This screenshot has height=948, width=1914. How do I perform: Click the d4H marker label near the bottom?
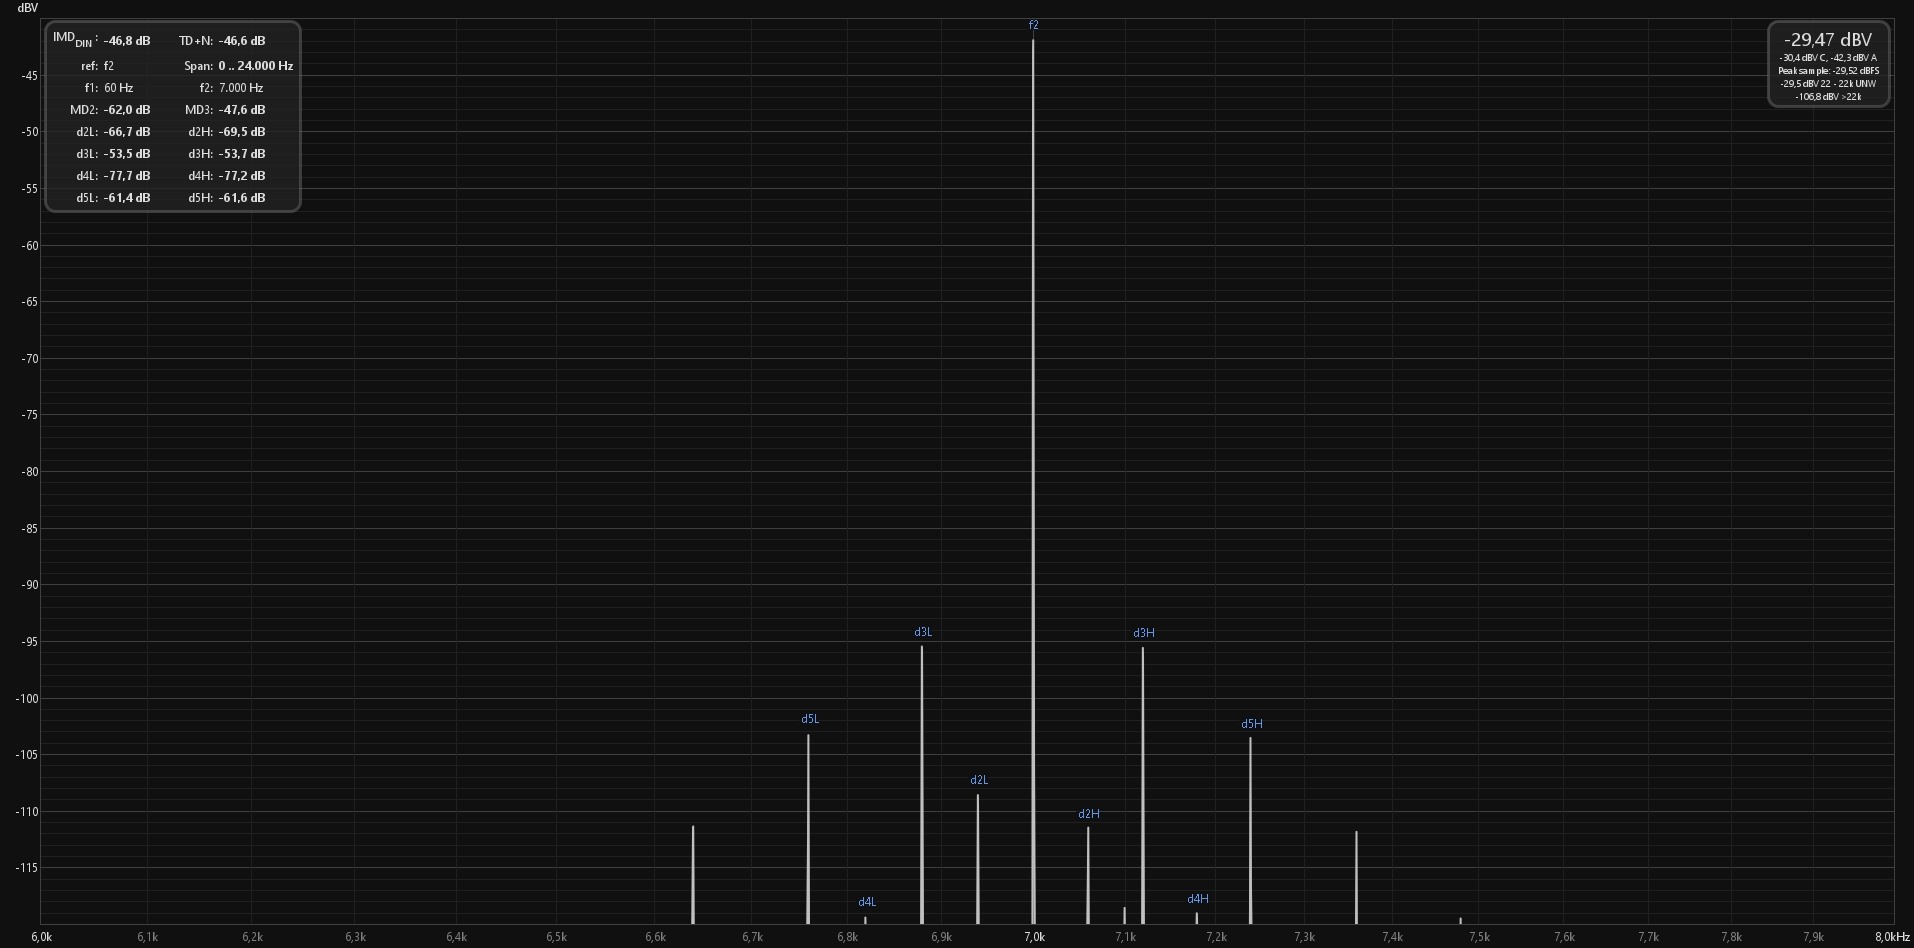coord(1198,899)
